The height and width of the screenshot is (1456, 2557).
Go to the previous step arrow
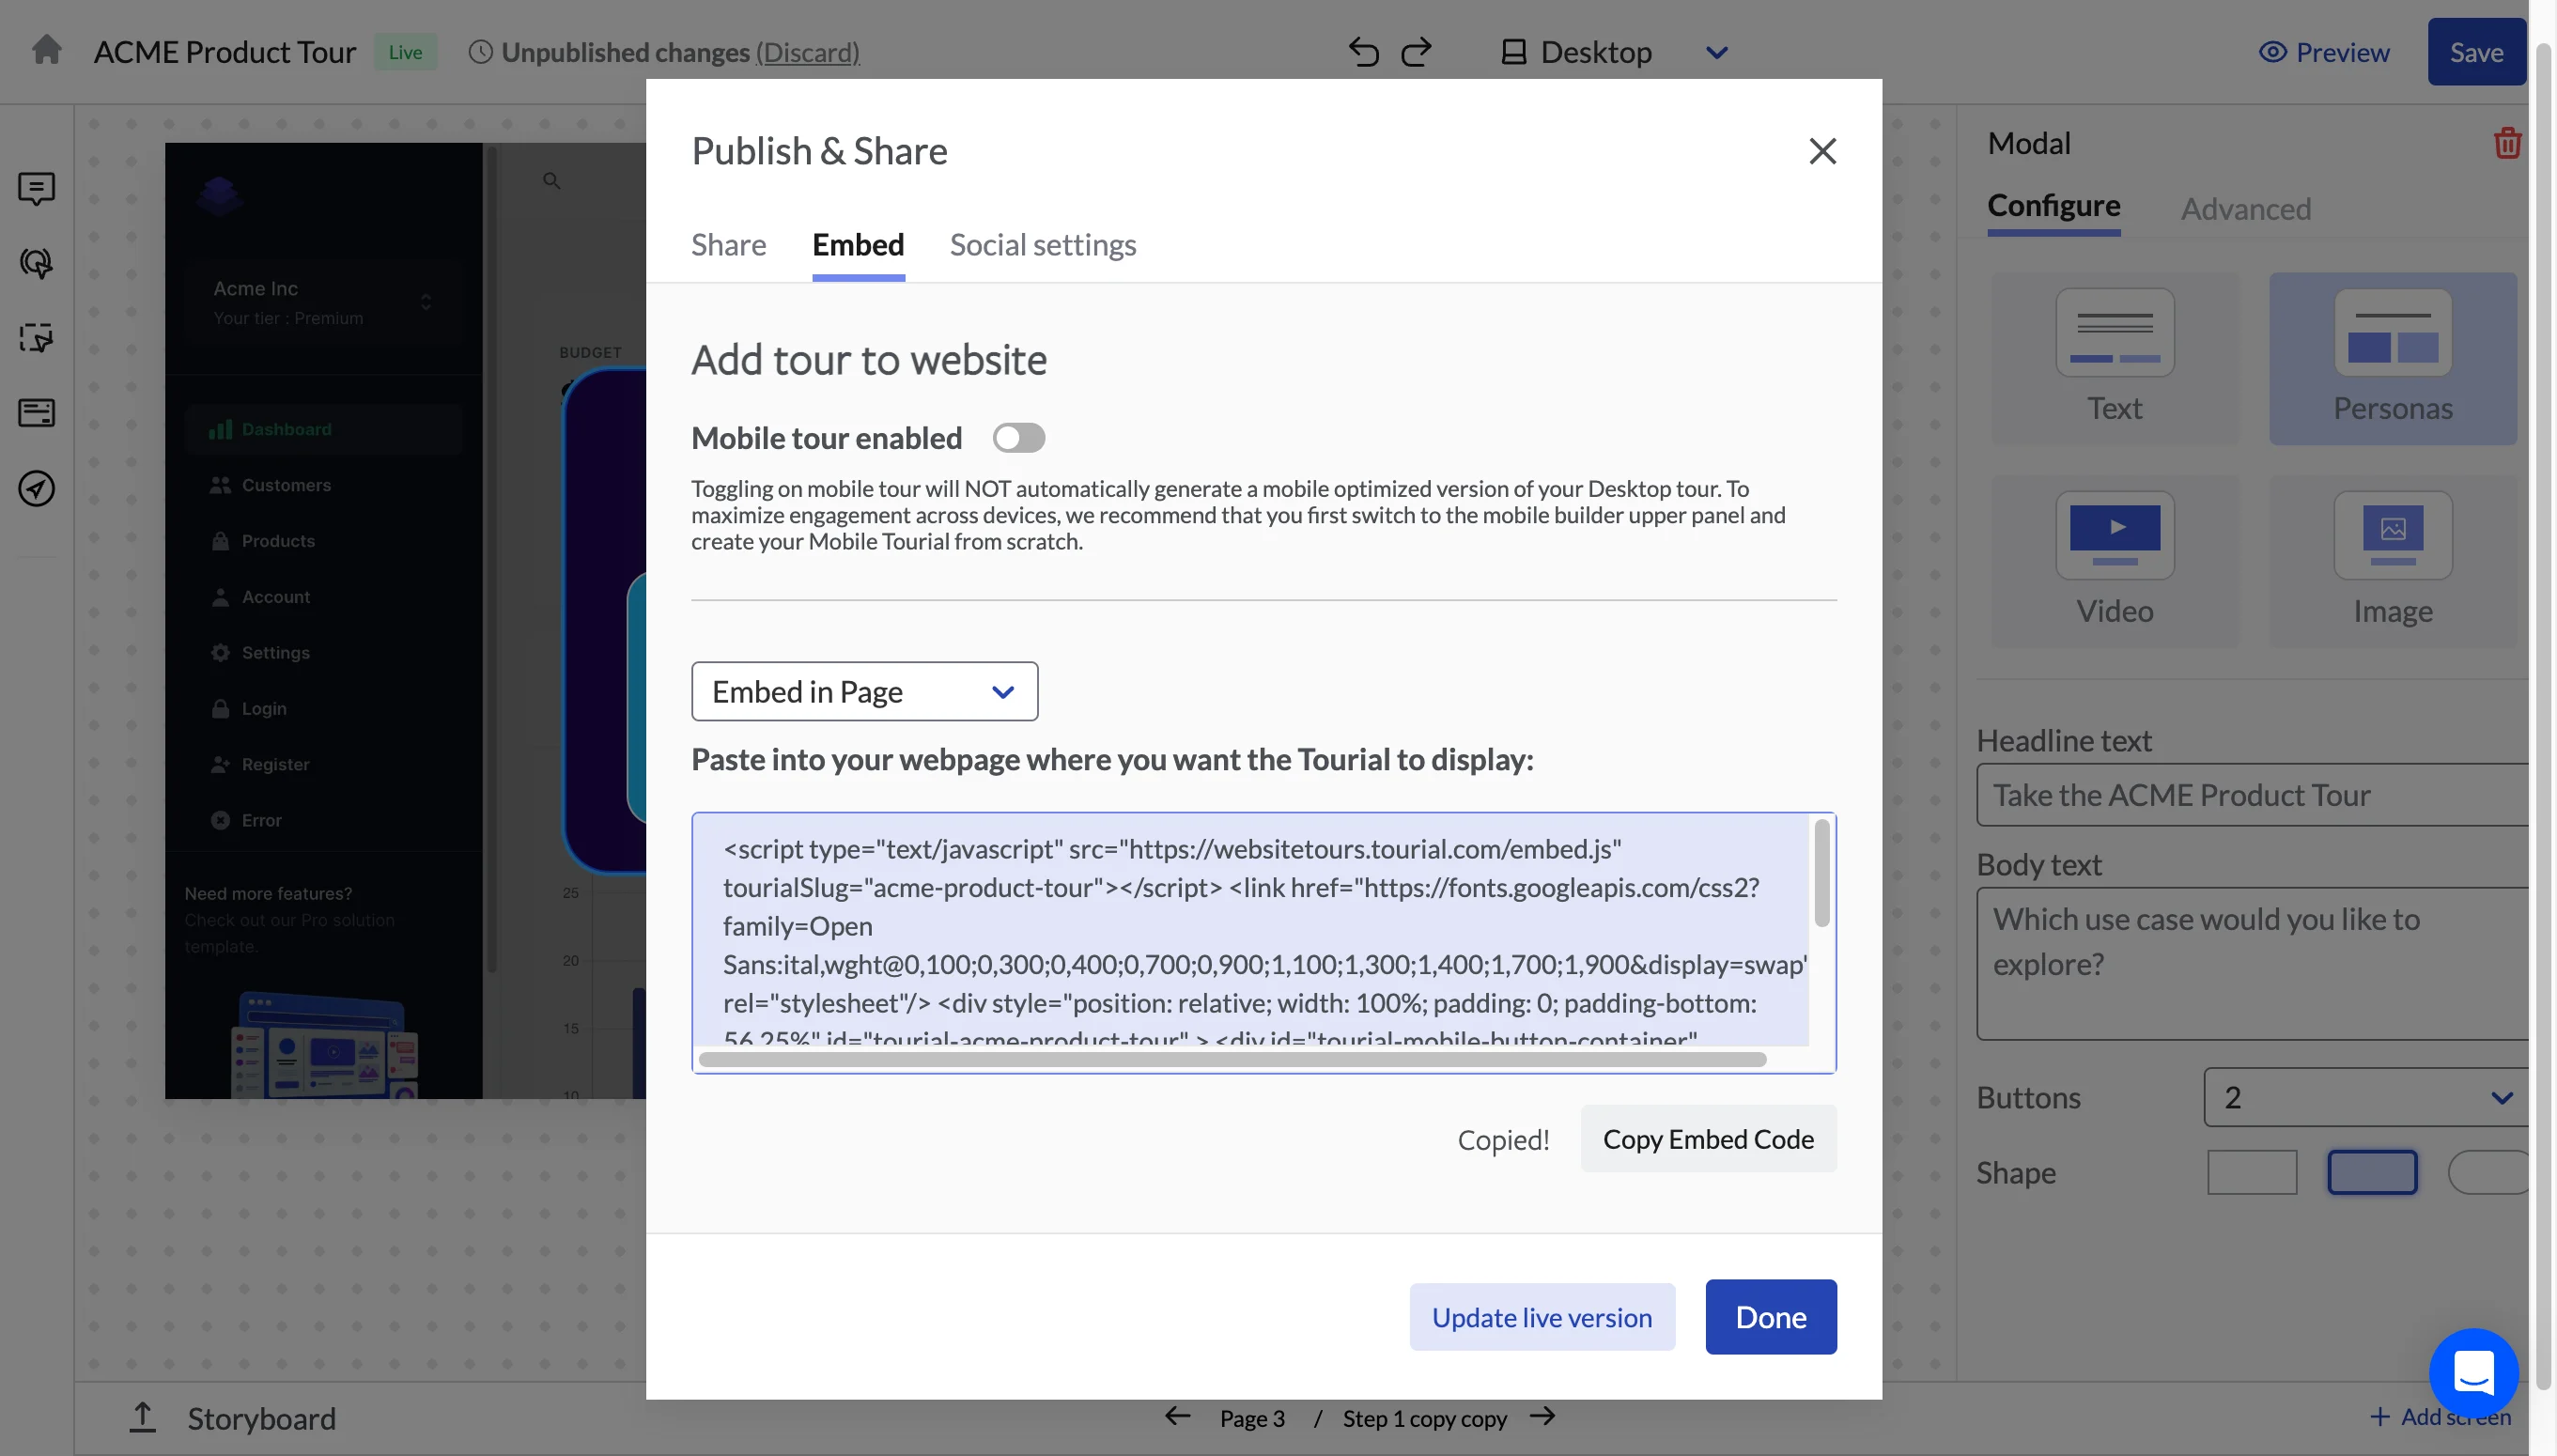click(x=1177, y=1416)
